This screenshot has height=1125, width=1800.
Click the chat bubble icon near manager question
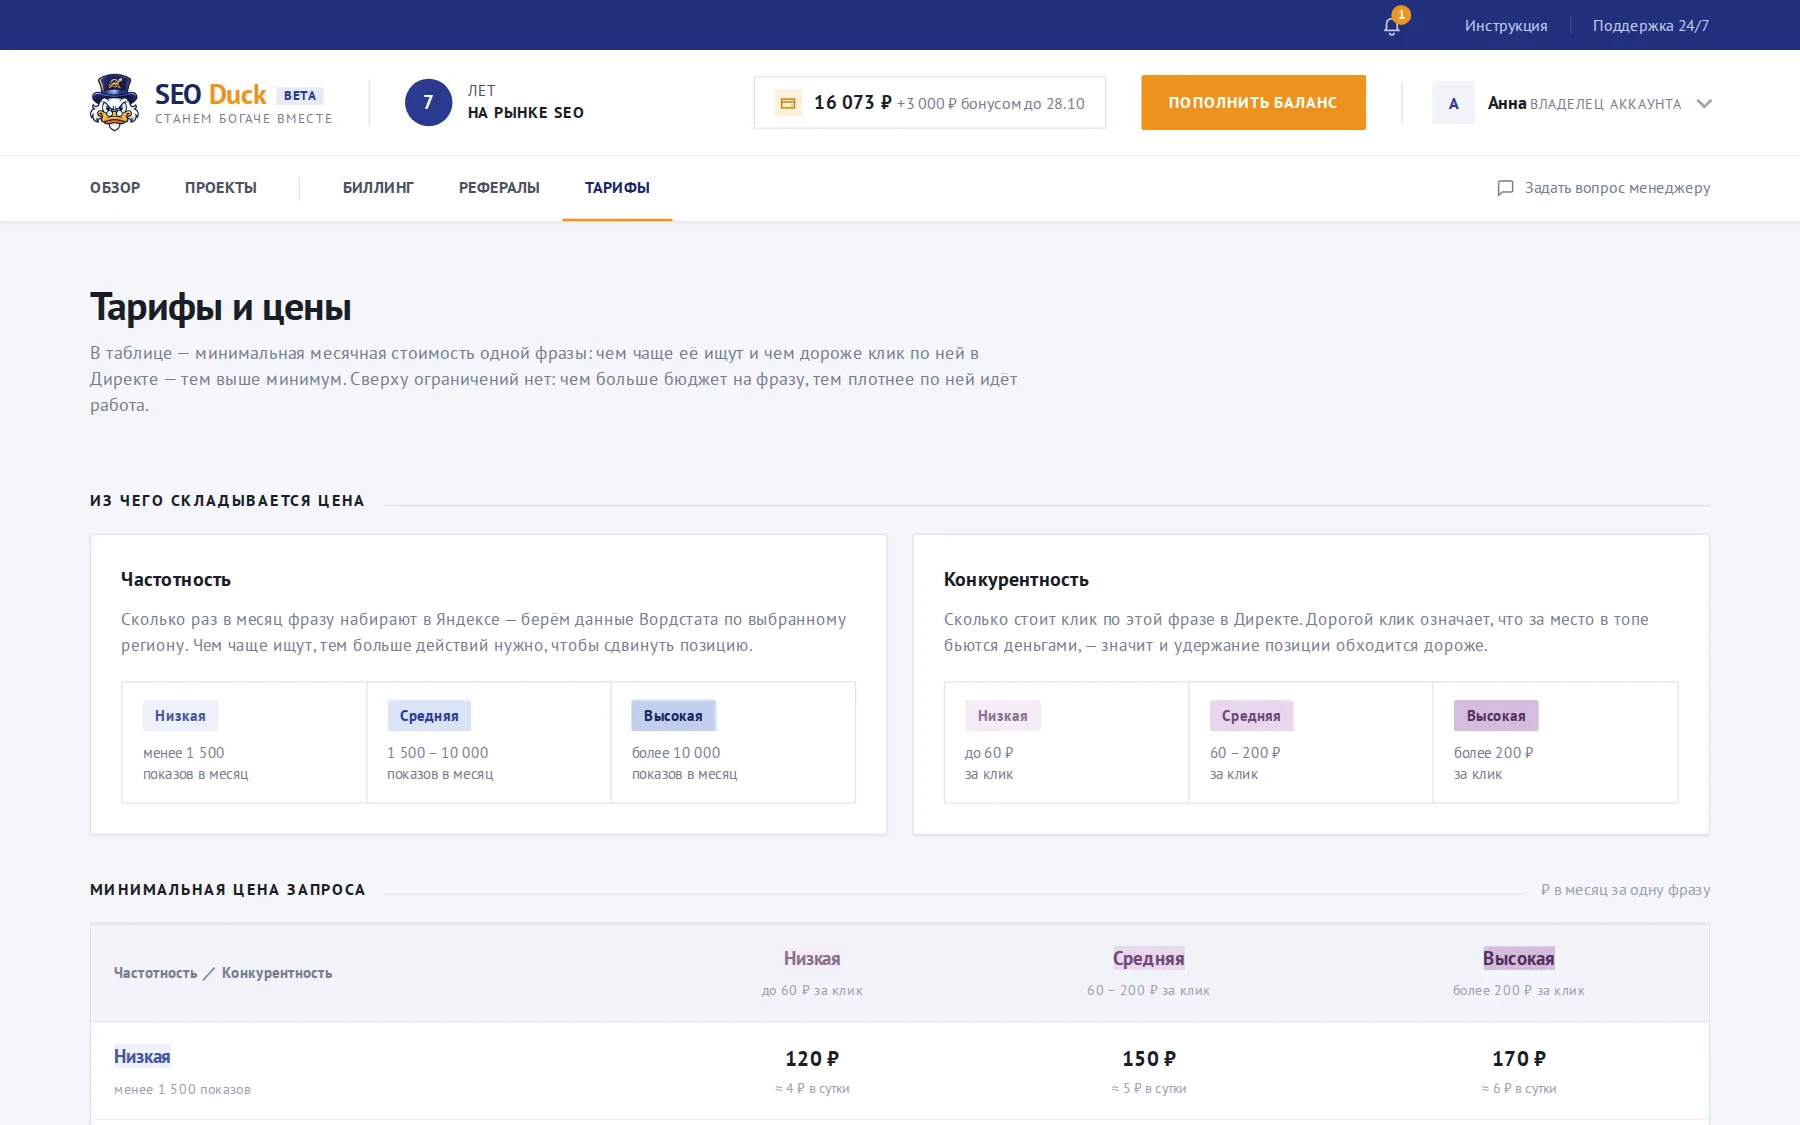[x=1505, y=188]
